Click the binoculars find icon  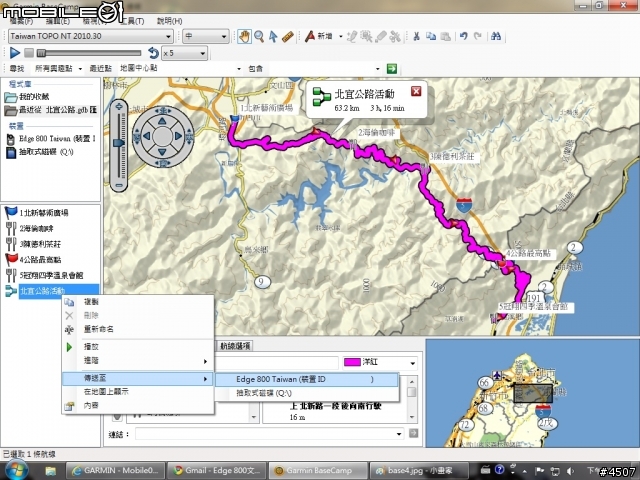pyautogui.click(x=496, y=36)
